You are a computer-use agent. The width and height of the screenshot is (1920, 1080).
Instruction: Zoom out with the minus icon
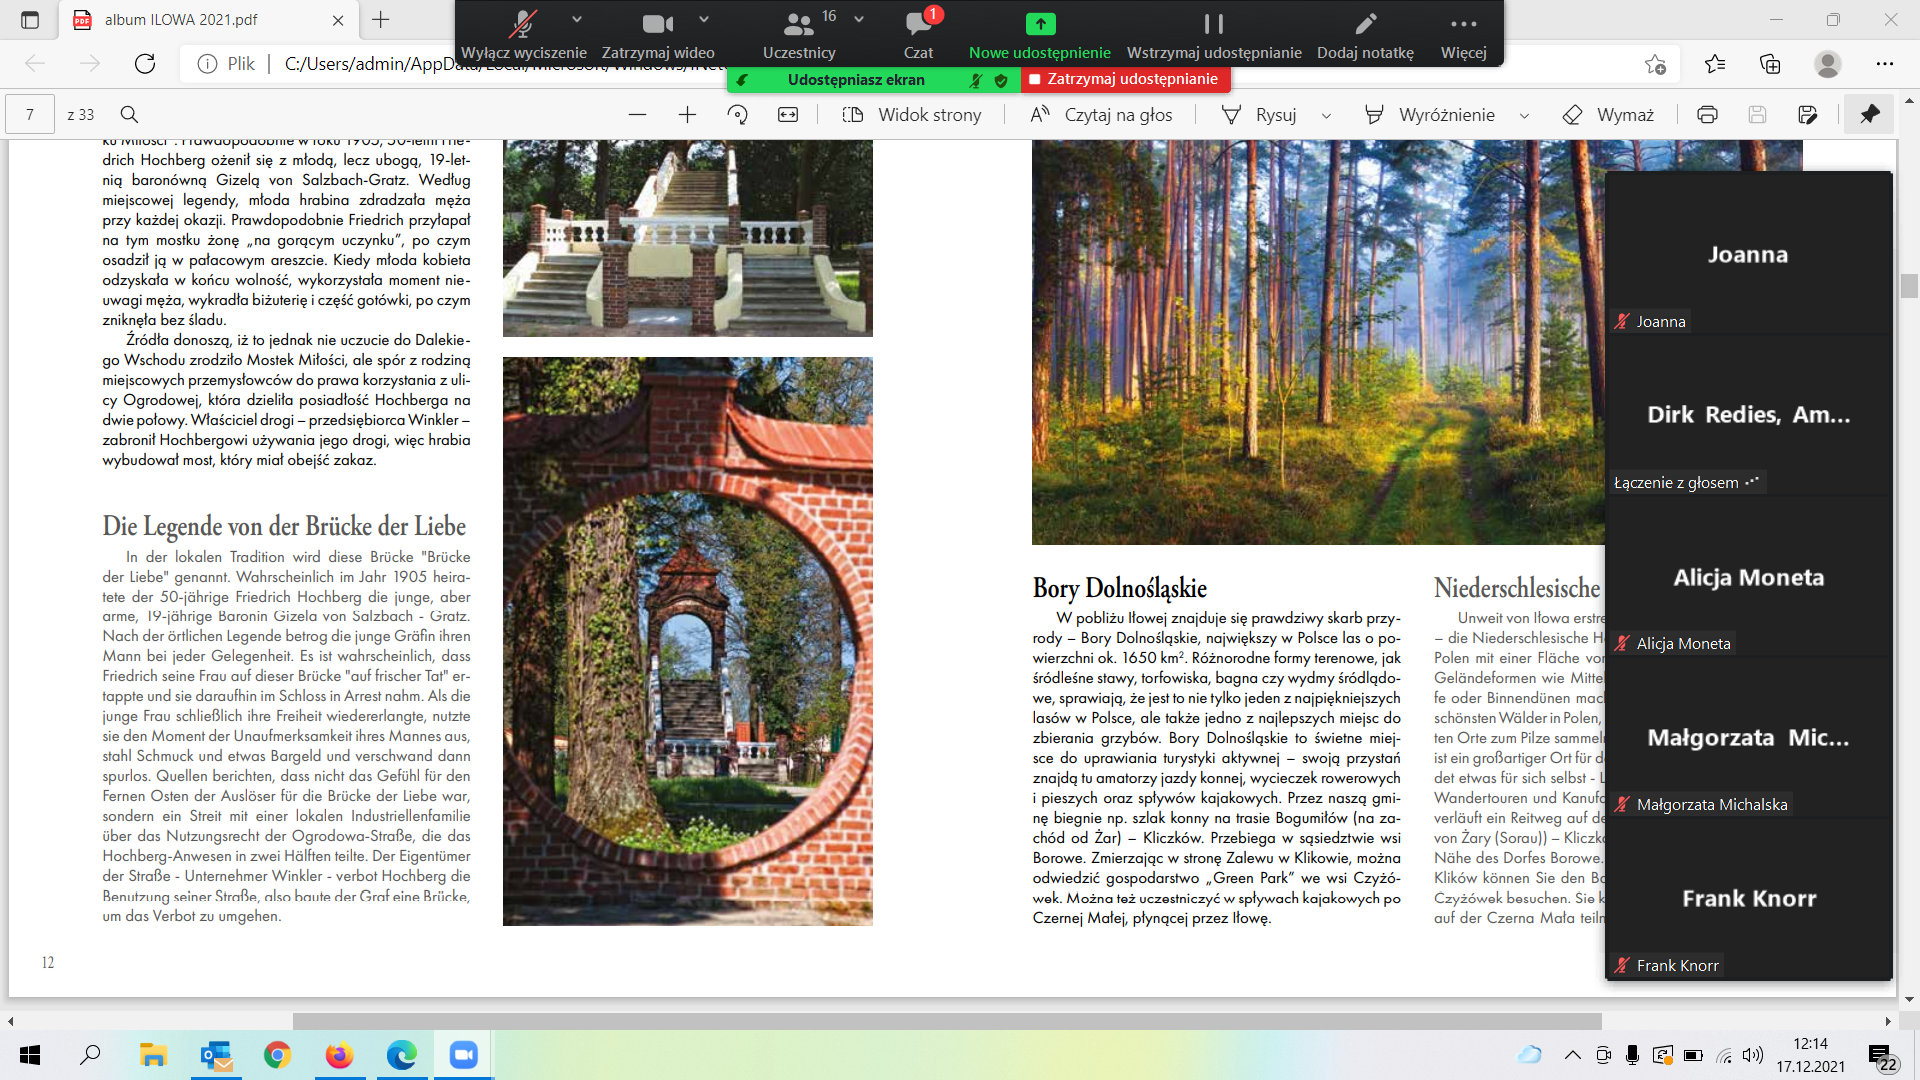click(637, 115)
